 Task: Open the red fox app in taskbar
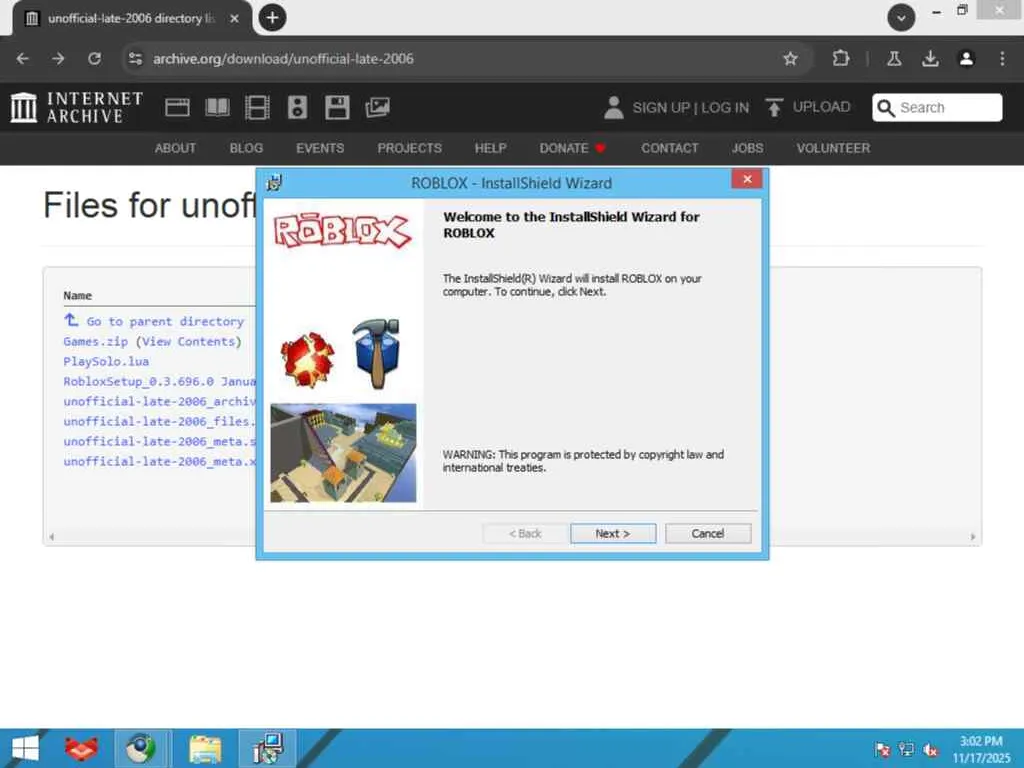(82, 748)
